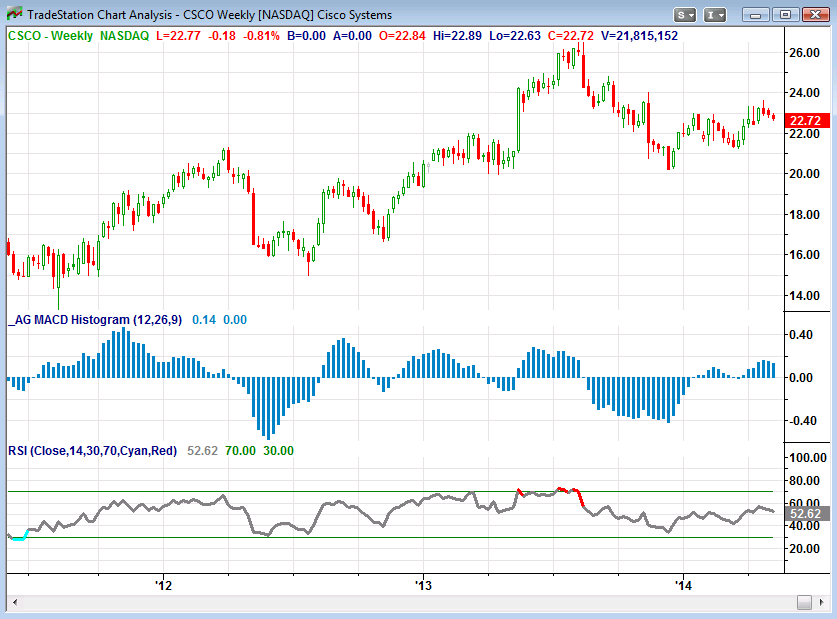The width and height of the screenshot is (837, 619).
Task: Click the Hi=22.89 high value
Action: point(457,36)
